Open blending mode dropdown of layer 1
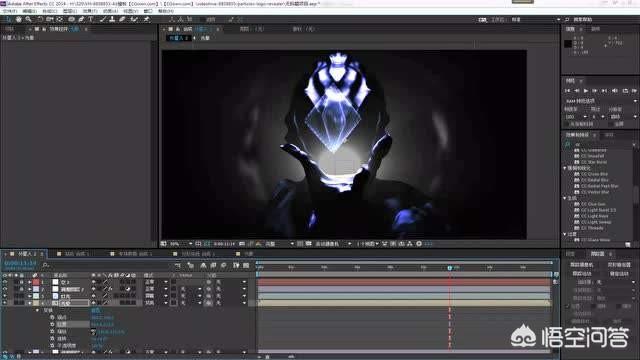Viewport: 640px width, 360px height. (156, 282)
